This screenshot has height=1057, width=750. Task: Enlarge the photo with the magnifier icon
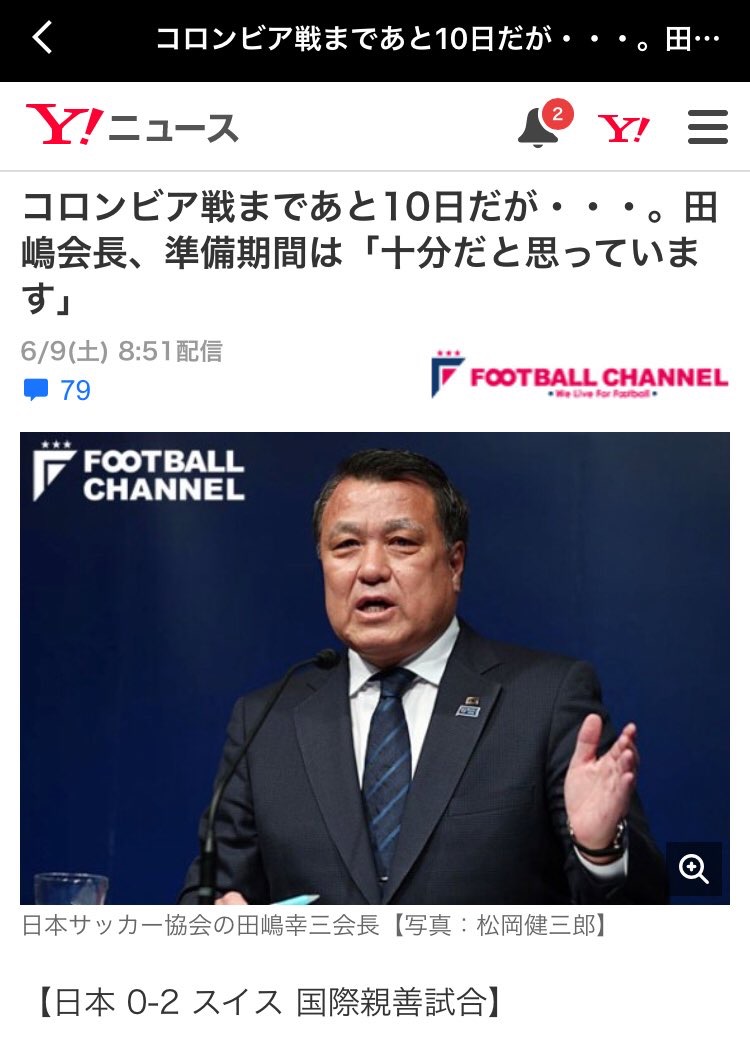[x=694, y=869]
